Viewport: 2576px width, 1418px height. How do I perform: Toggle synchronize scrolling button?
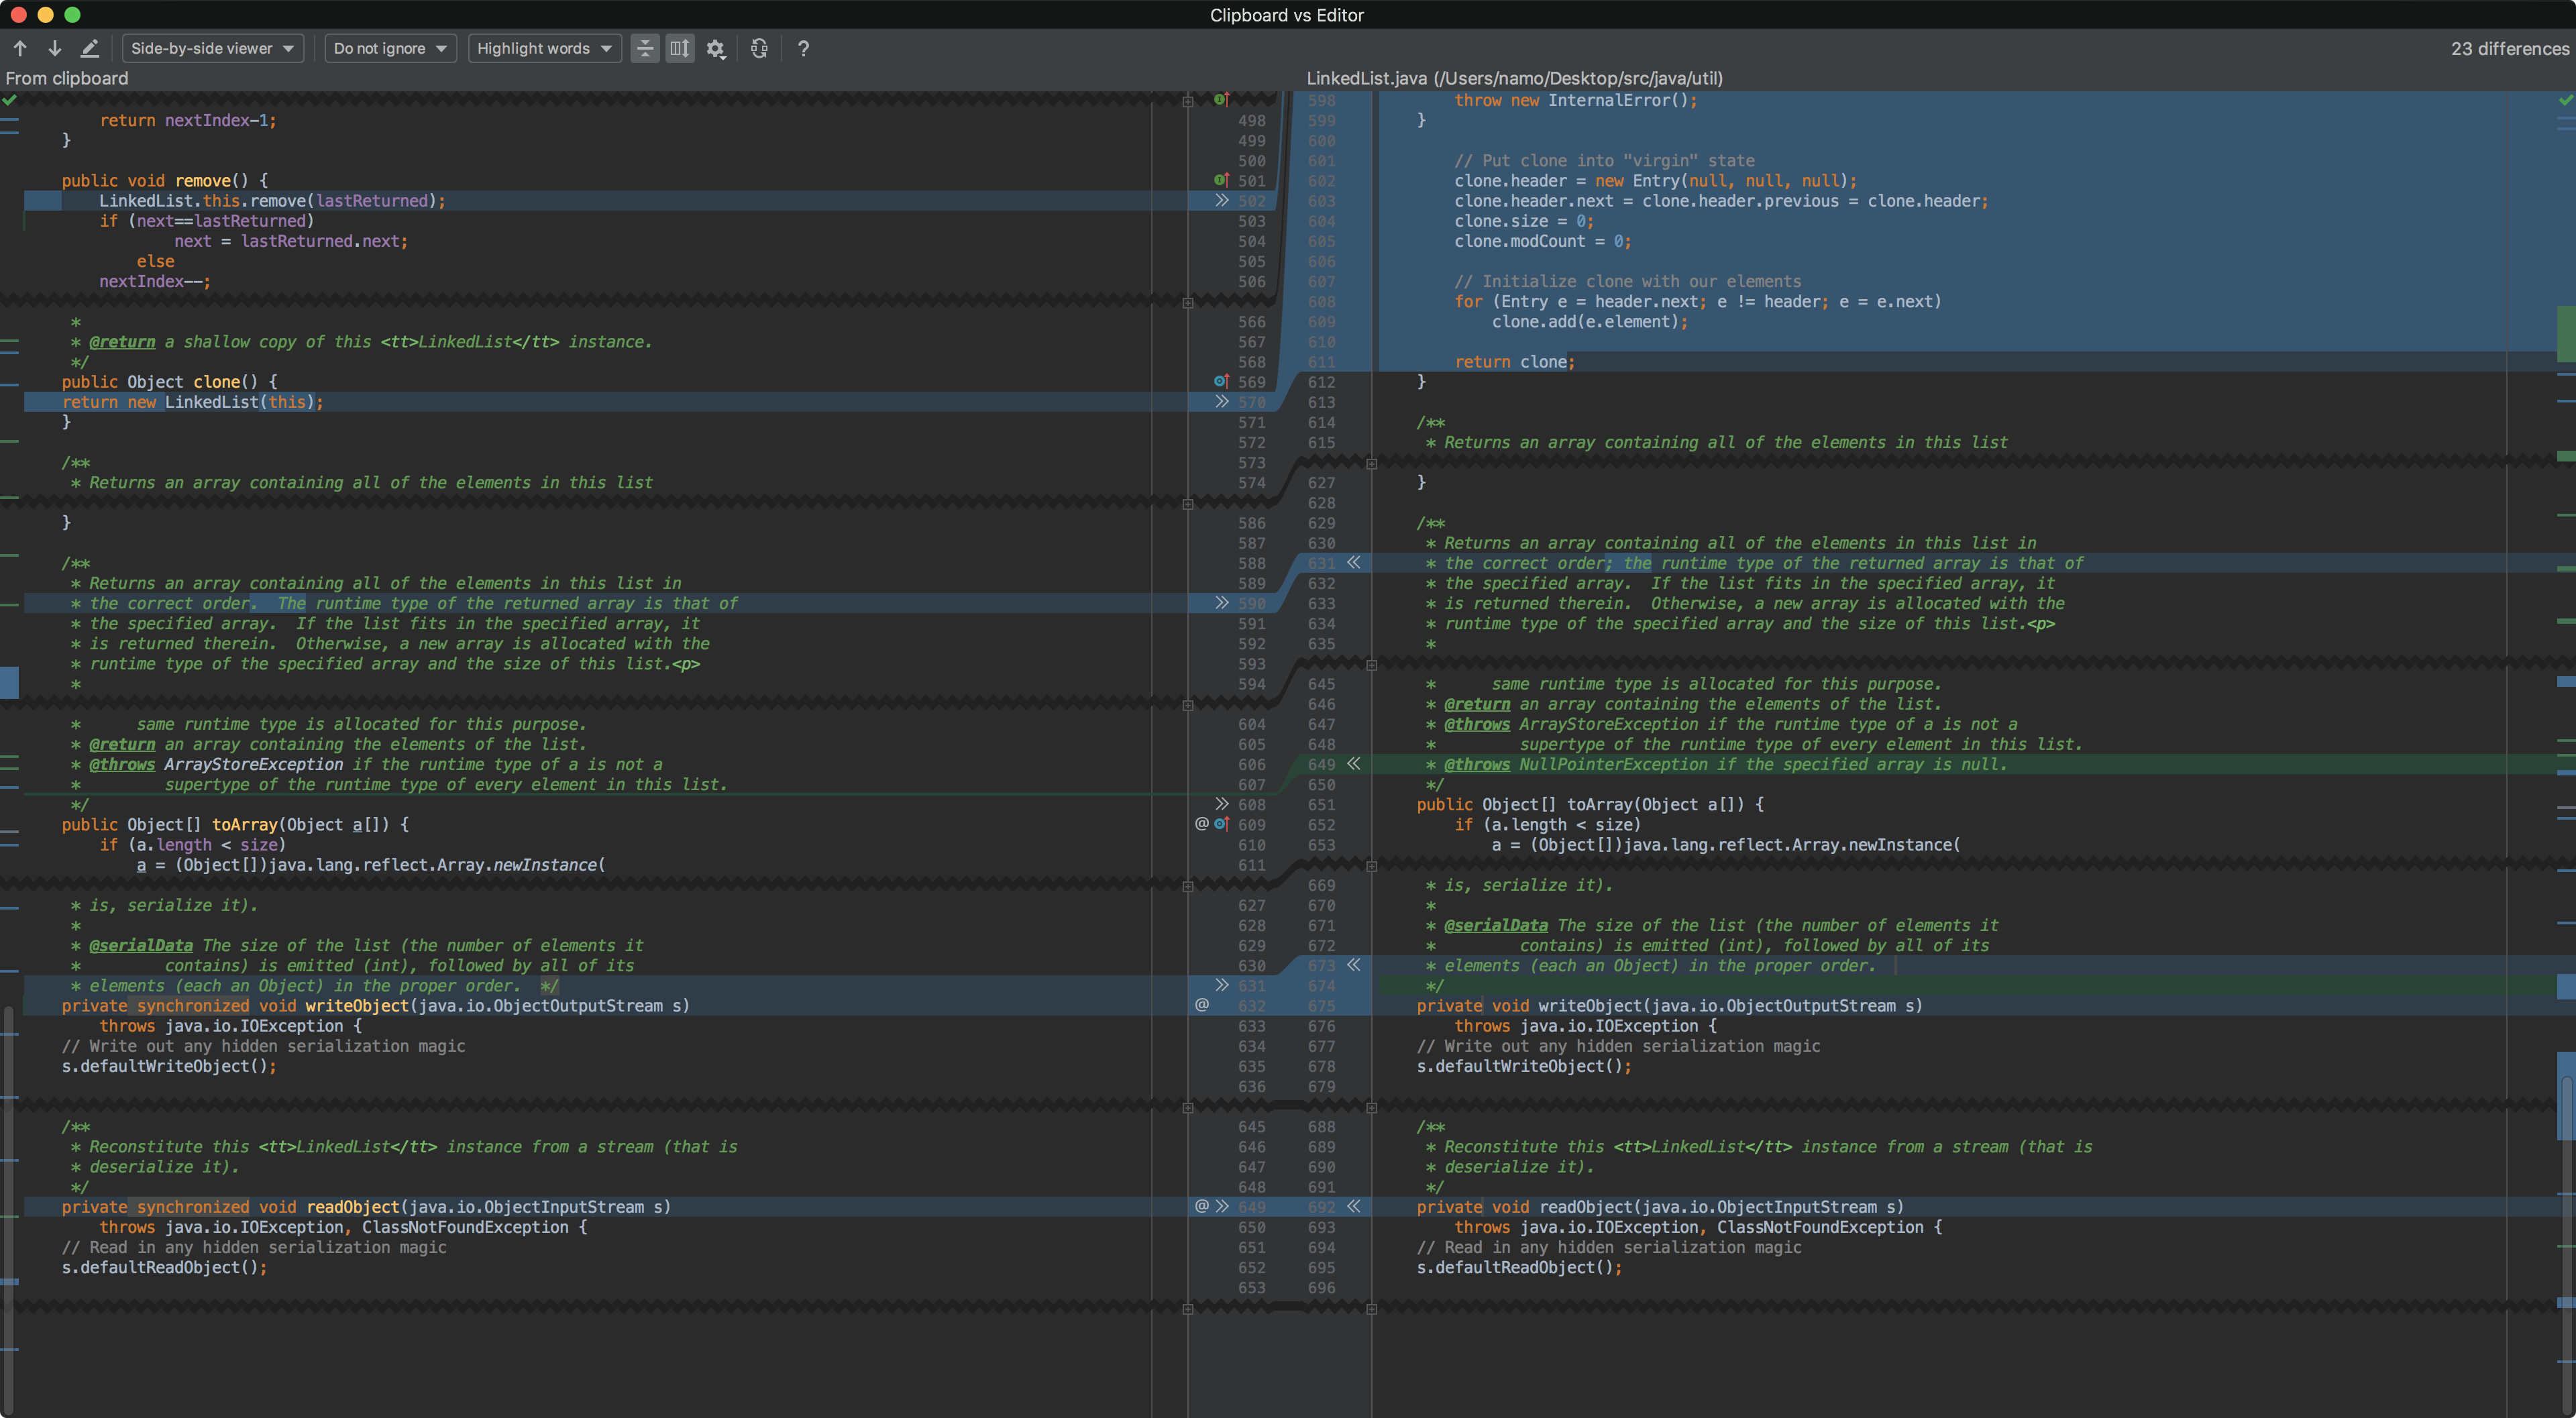click(680, 48)
